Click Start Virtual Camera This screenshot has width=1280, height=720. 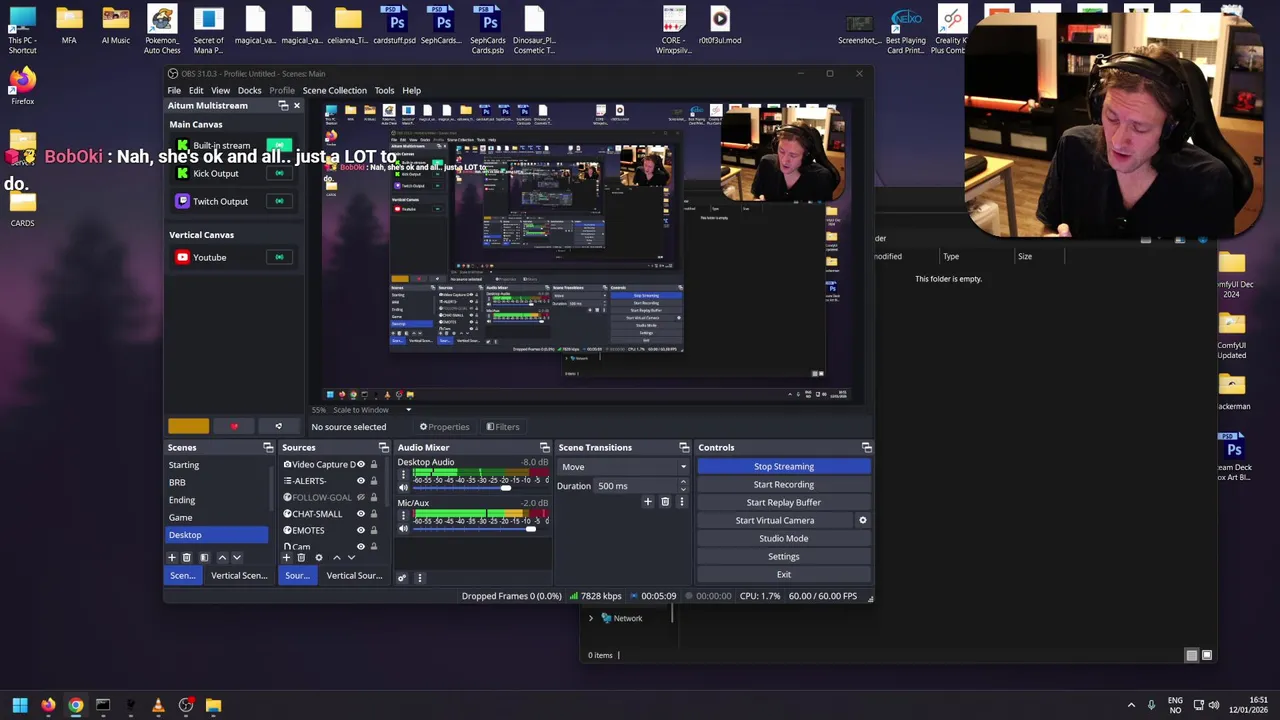(x=775, y=520)
